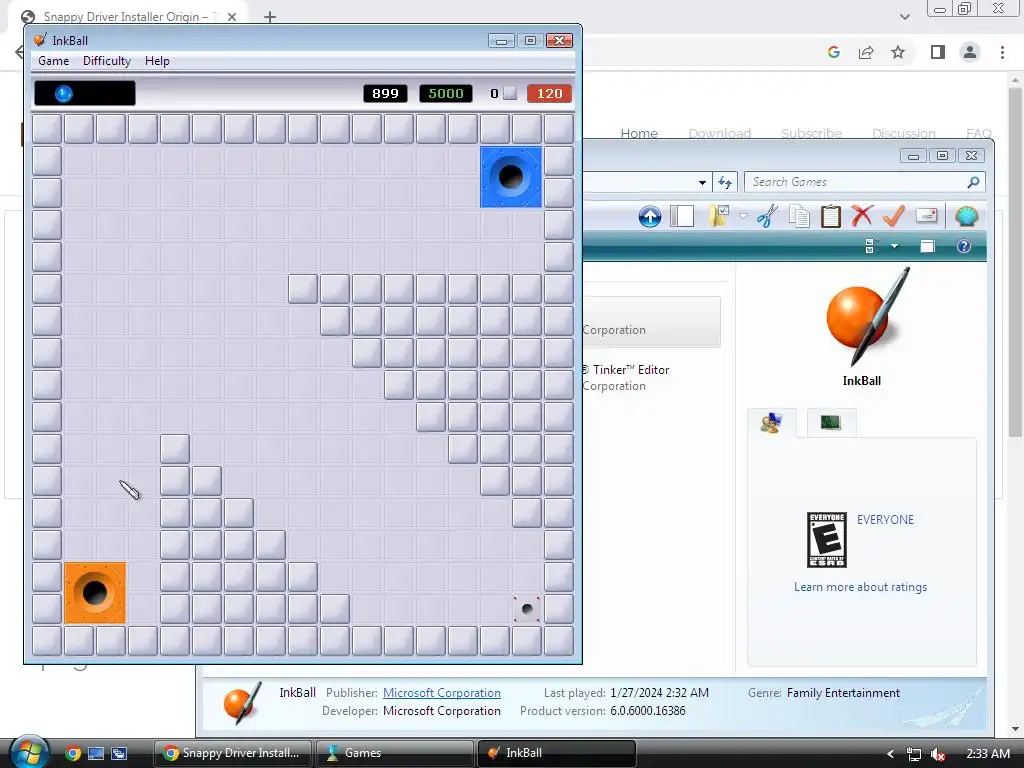Expand the arrow beside the folder options icon
Image resolution: width=1024 pixels, height=768 pixels.
(x=743, y=216)
